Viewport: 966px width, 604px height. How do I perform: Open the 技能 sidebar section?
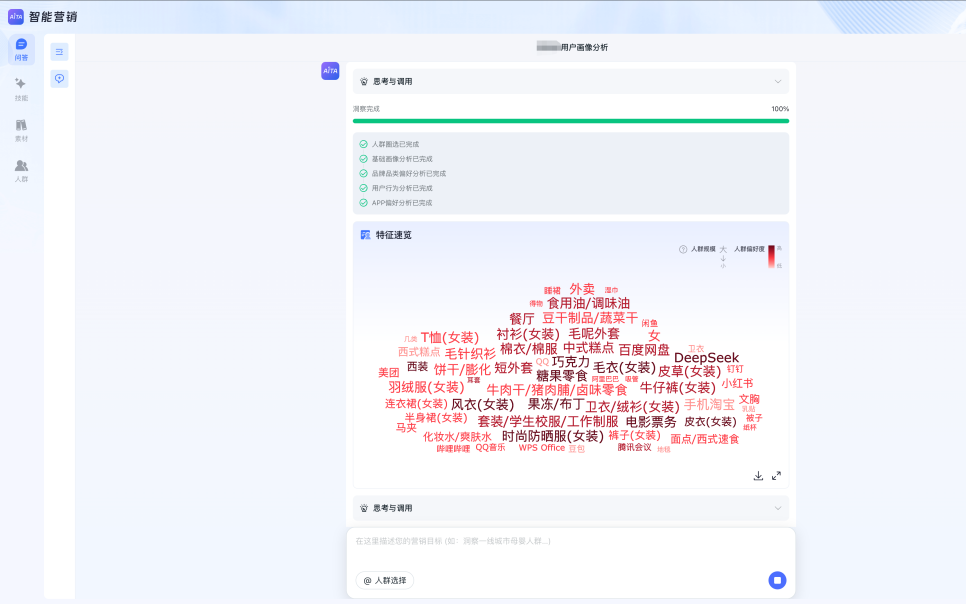(x=22, y=89)
